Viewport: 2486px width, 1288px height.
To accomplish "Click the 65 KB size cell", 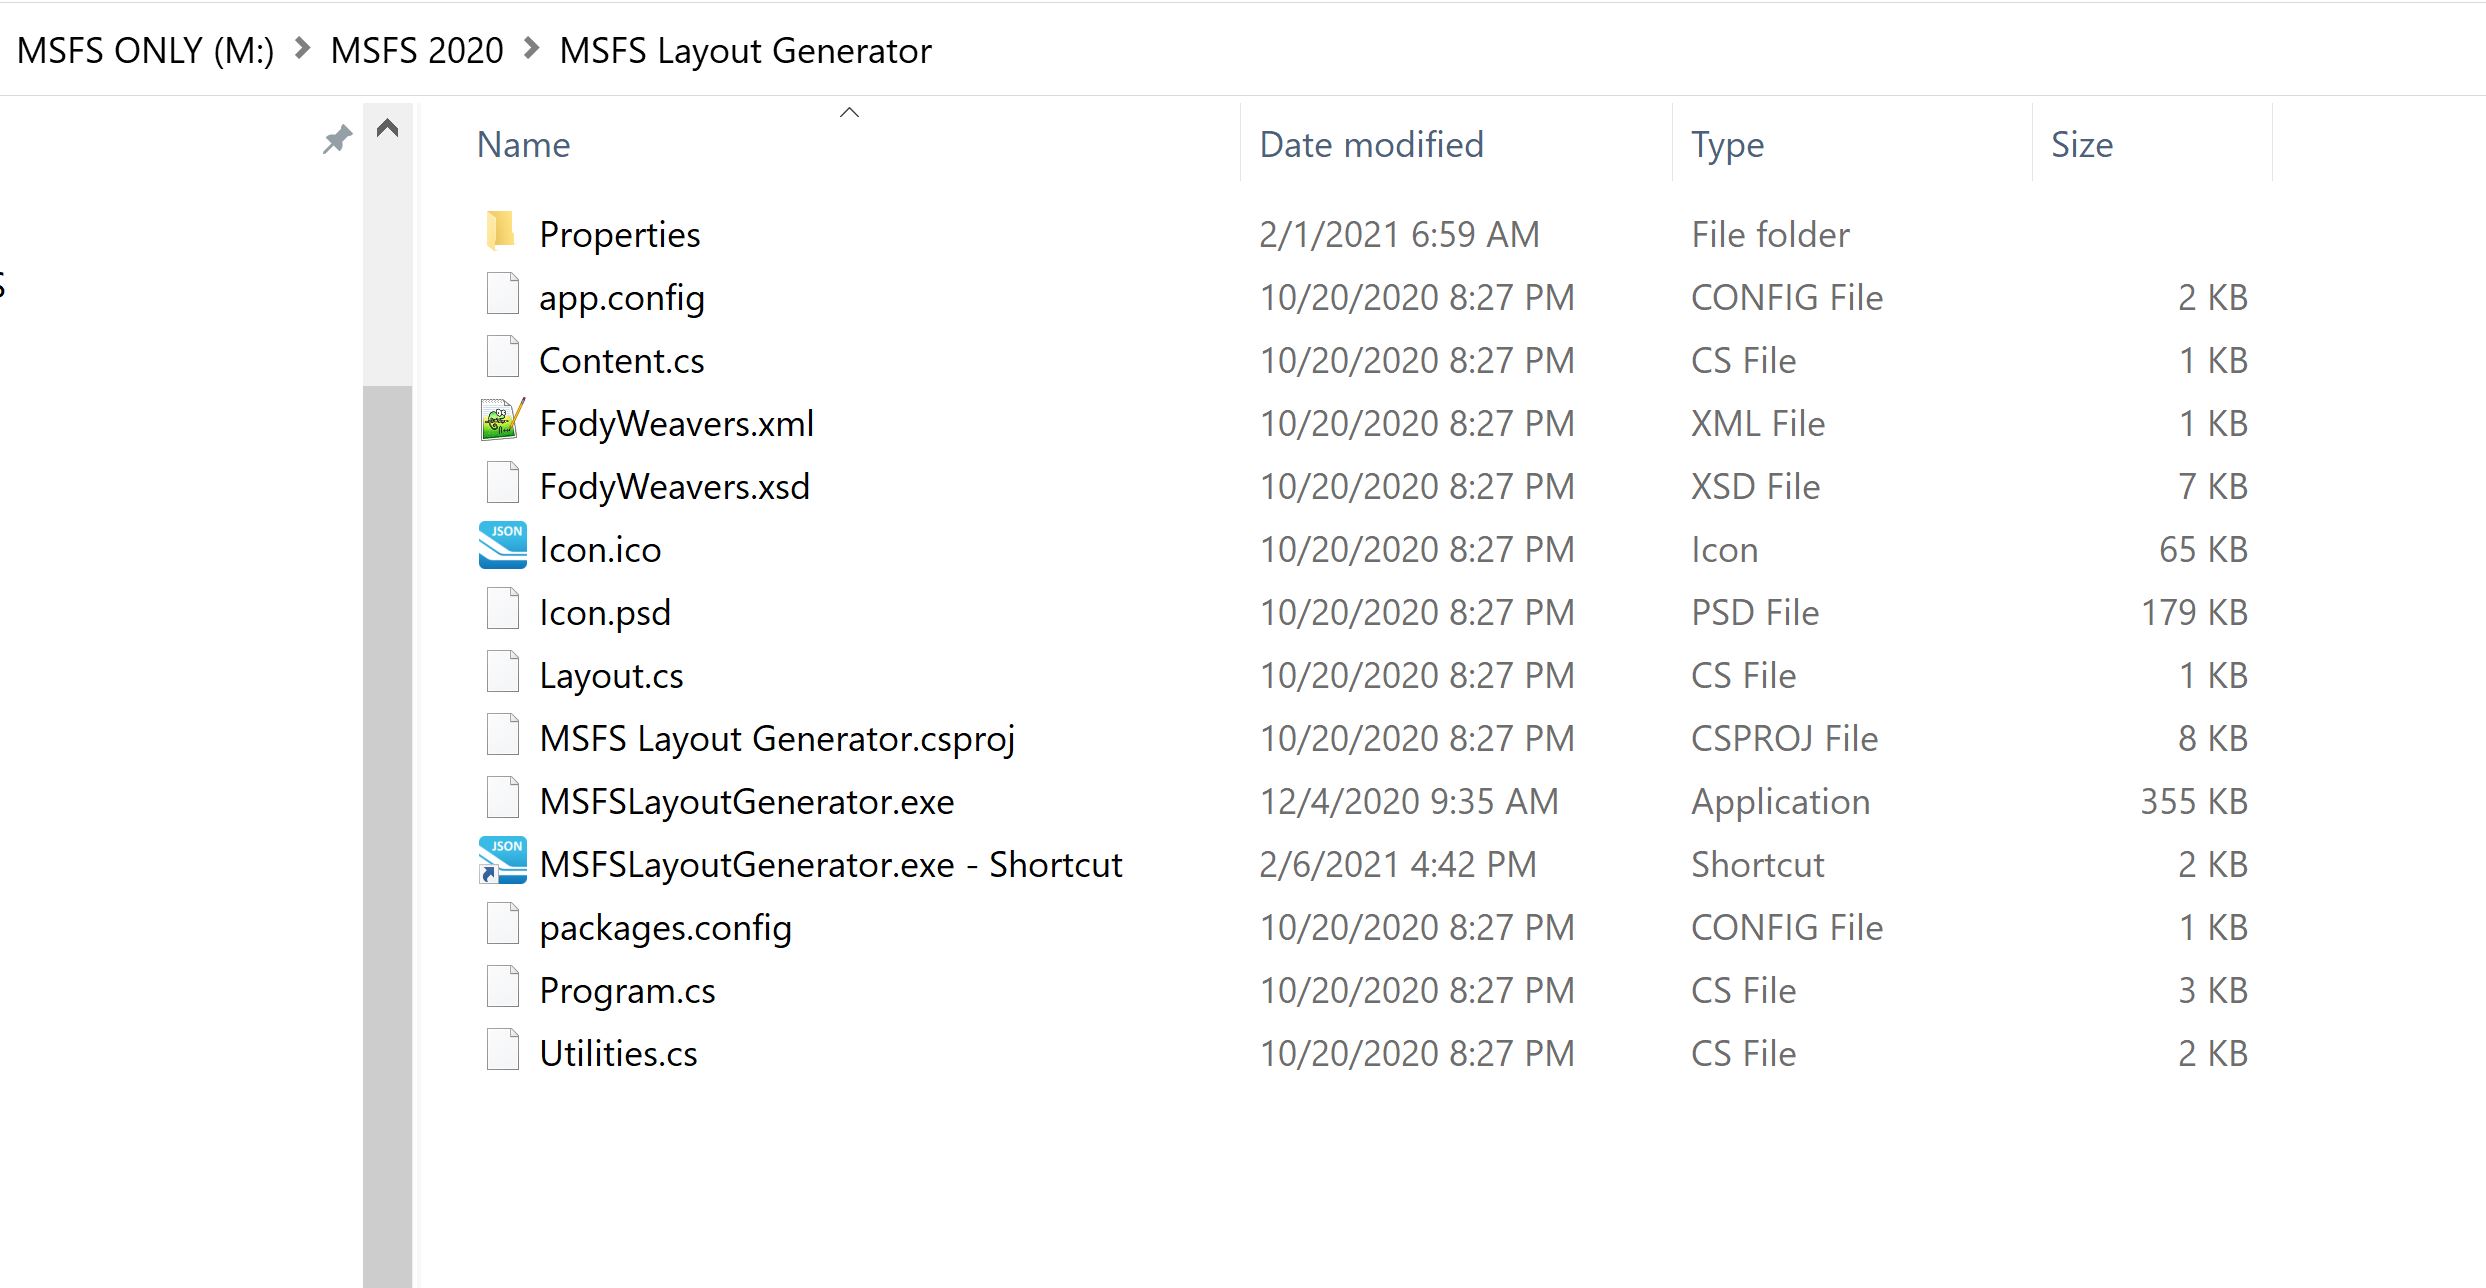I will pyautogui.click(x=2203, y=550).
